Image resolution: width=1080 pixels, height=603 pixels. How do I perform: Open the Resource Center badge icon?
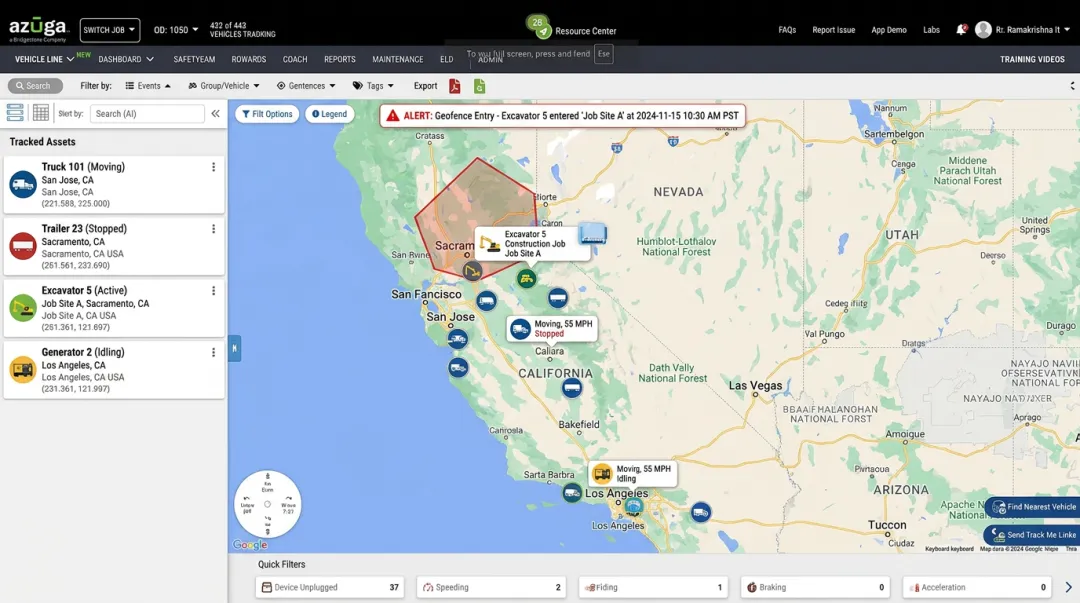point(539,26)
